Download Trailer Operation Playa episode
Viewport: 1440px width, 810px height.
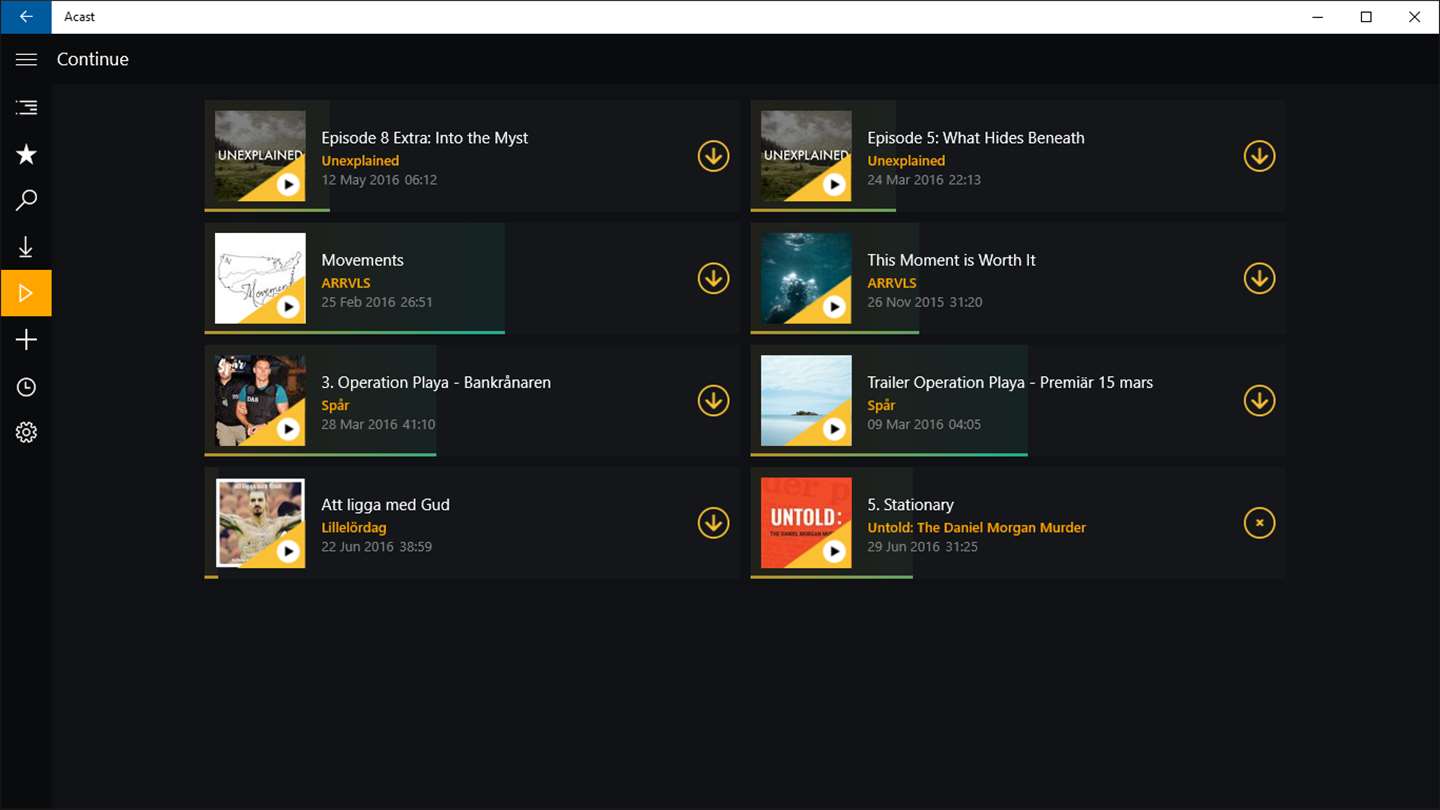[x=1259, y=401]
